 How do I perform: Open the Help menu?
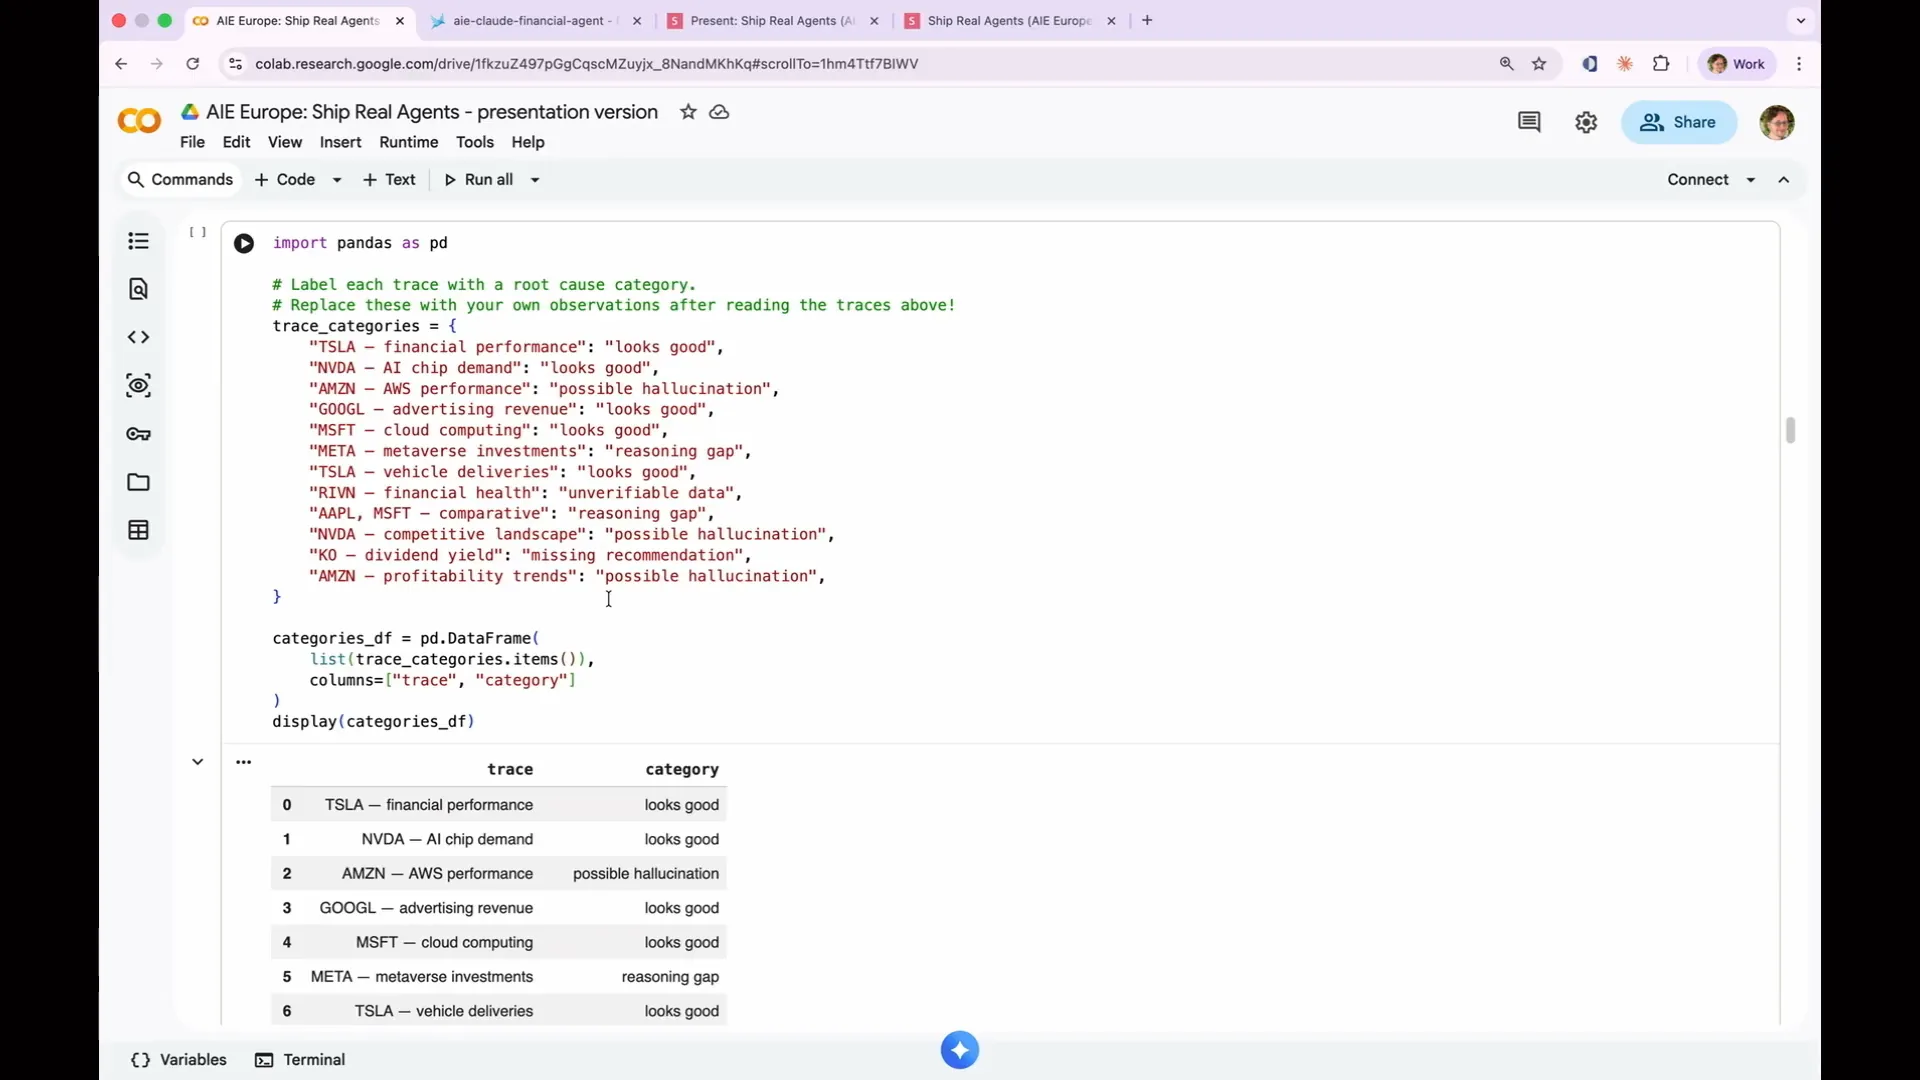528,142
